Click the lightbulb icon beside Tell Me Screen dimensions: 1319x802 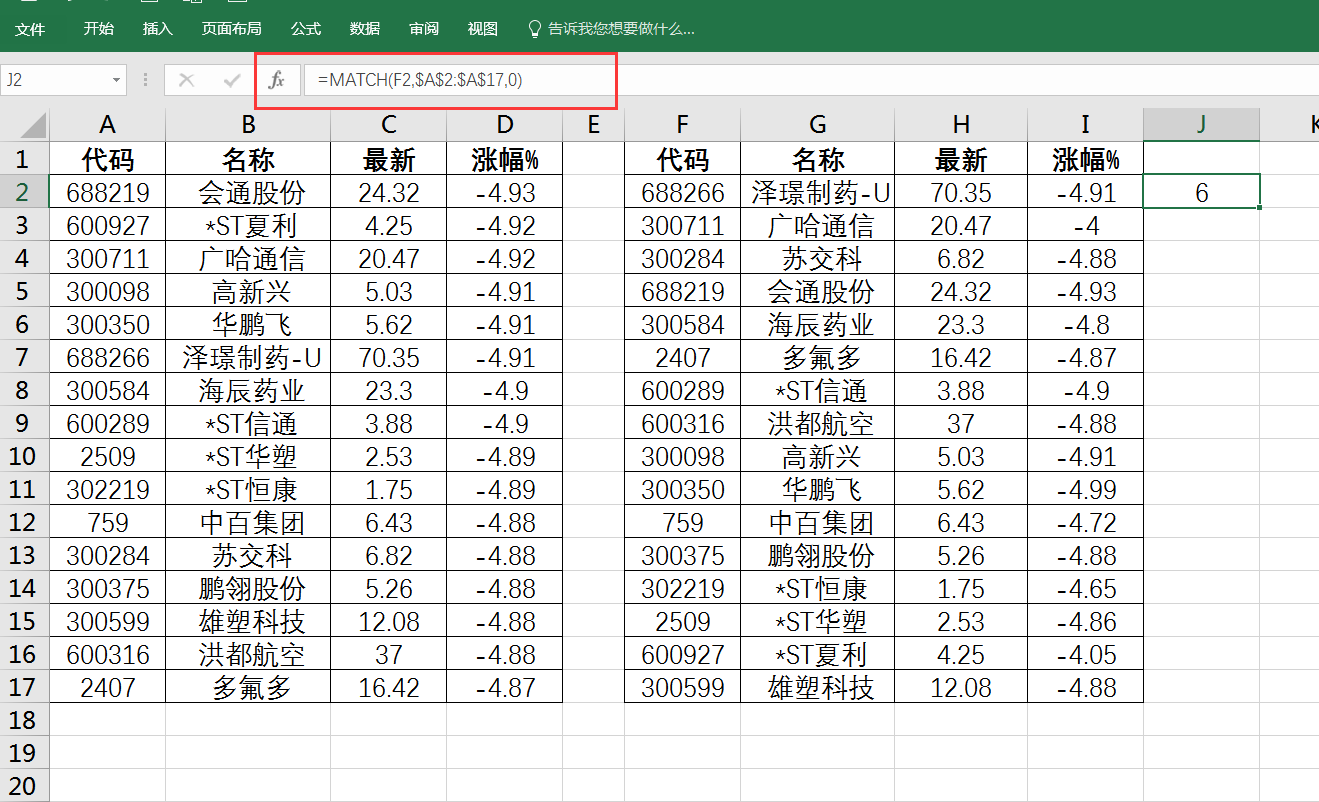[535, 29]
